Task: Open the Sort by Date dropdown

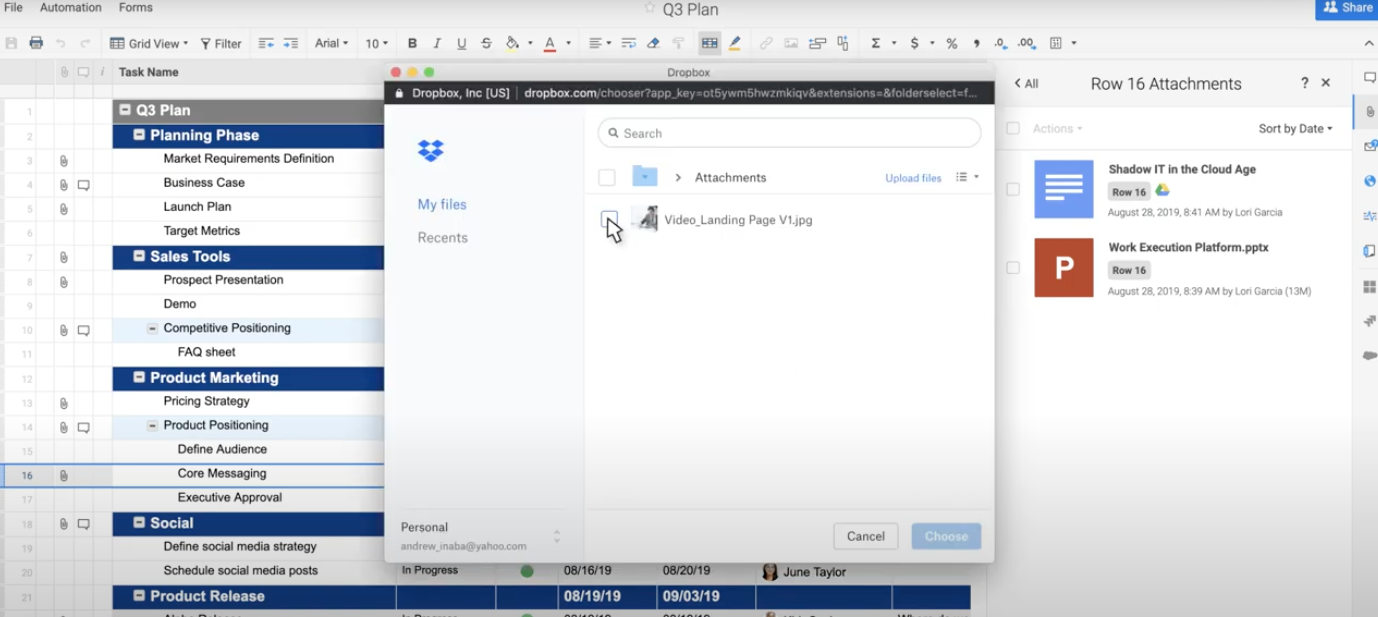Action: [1295, 129]
